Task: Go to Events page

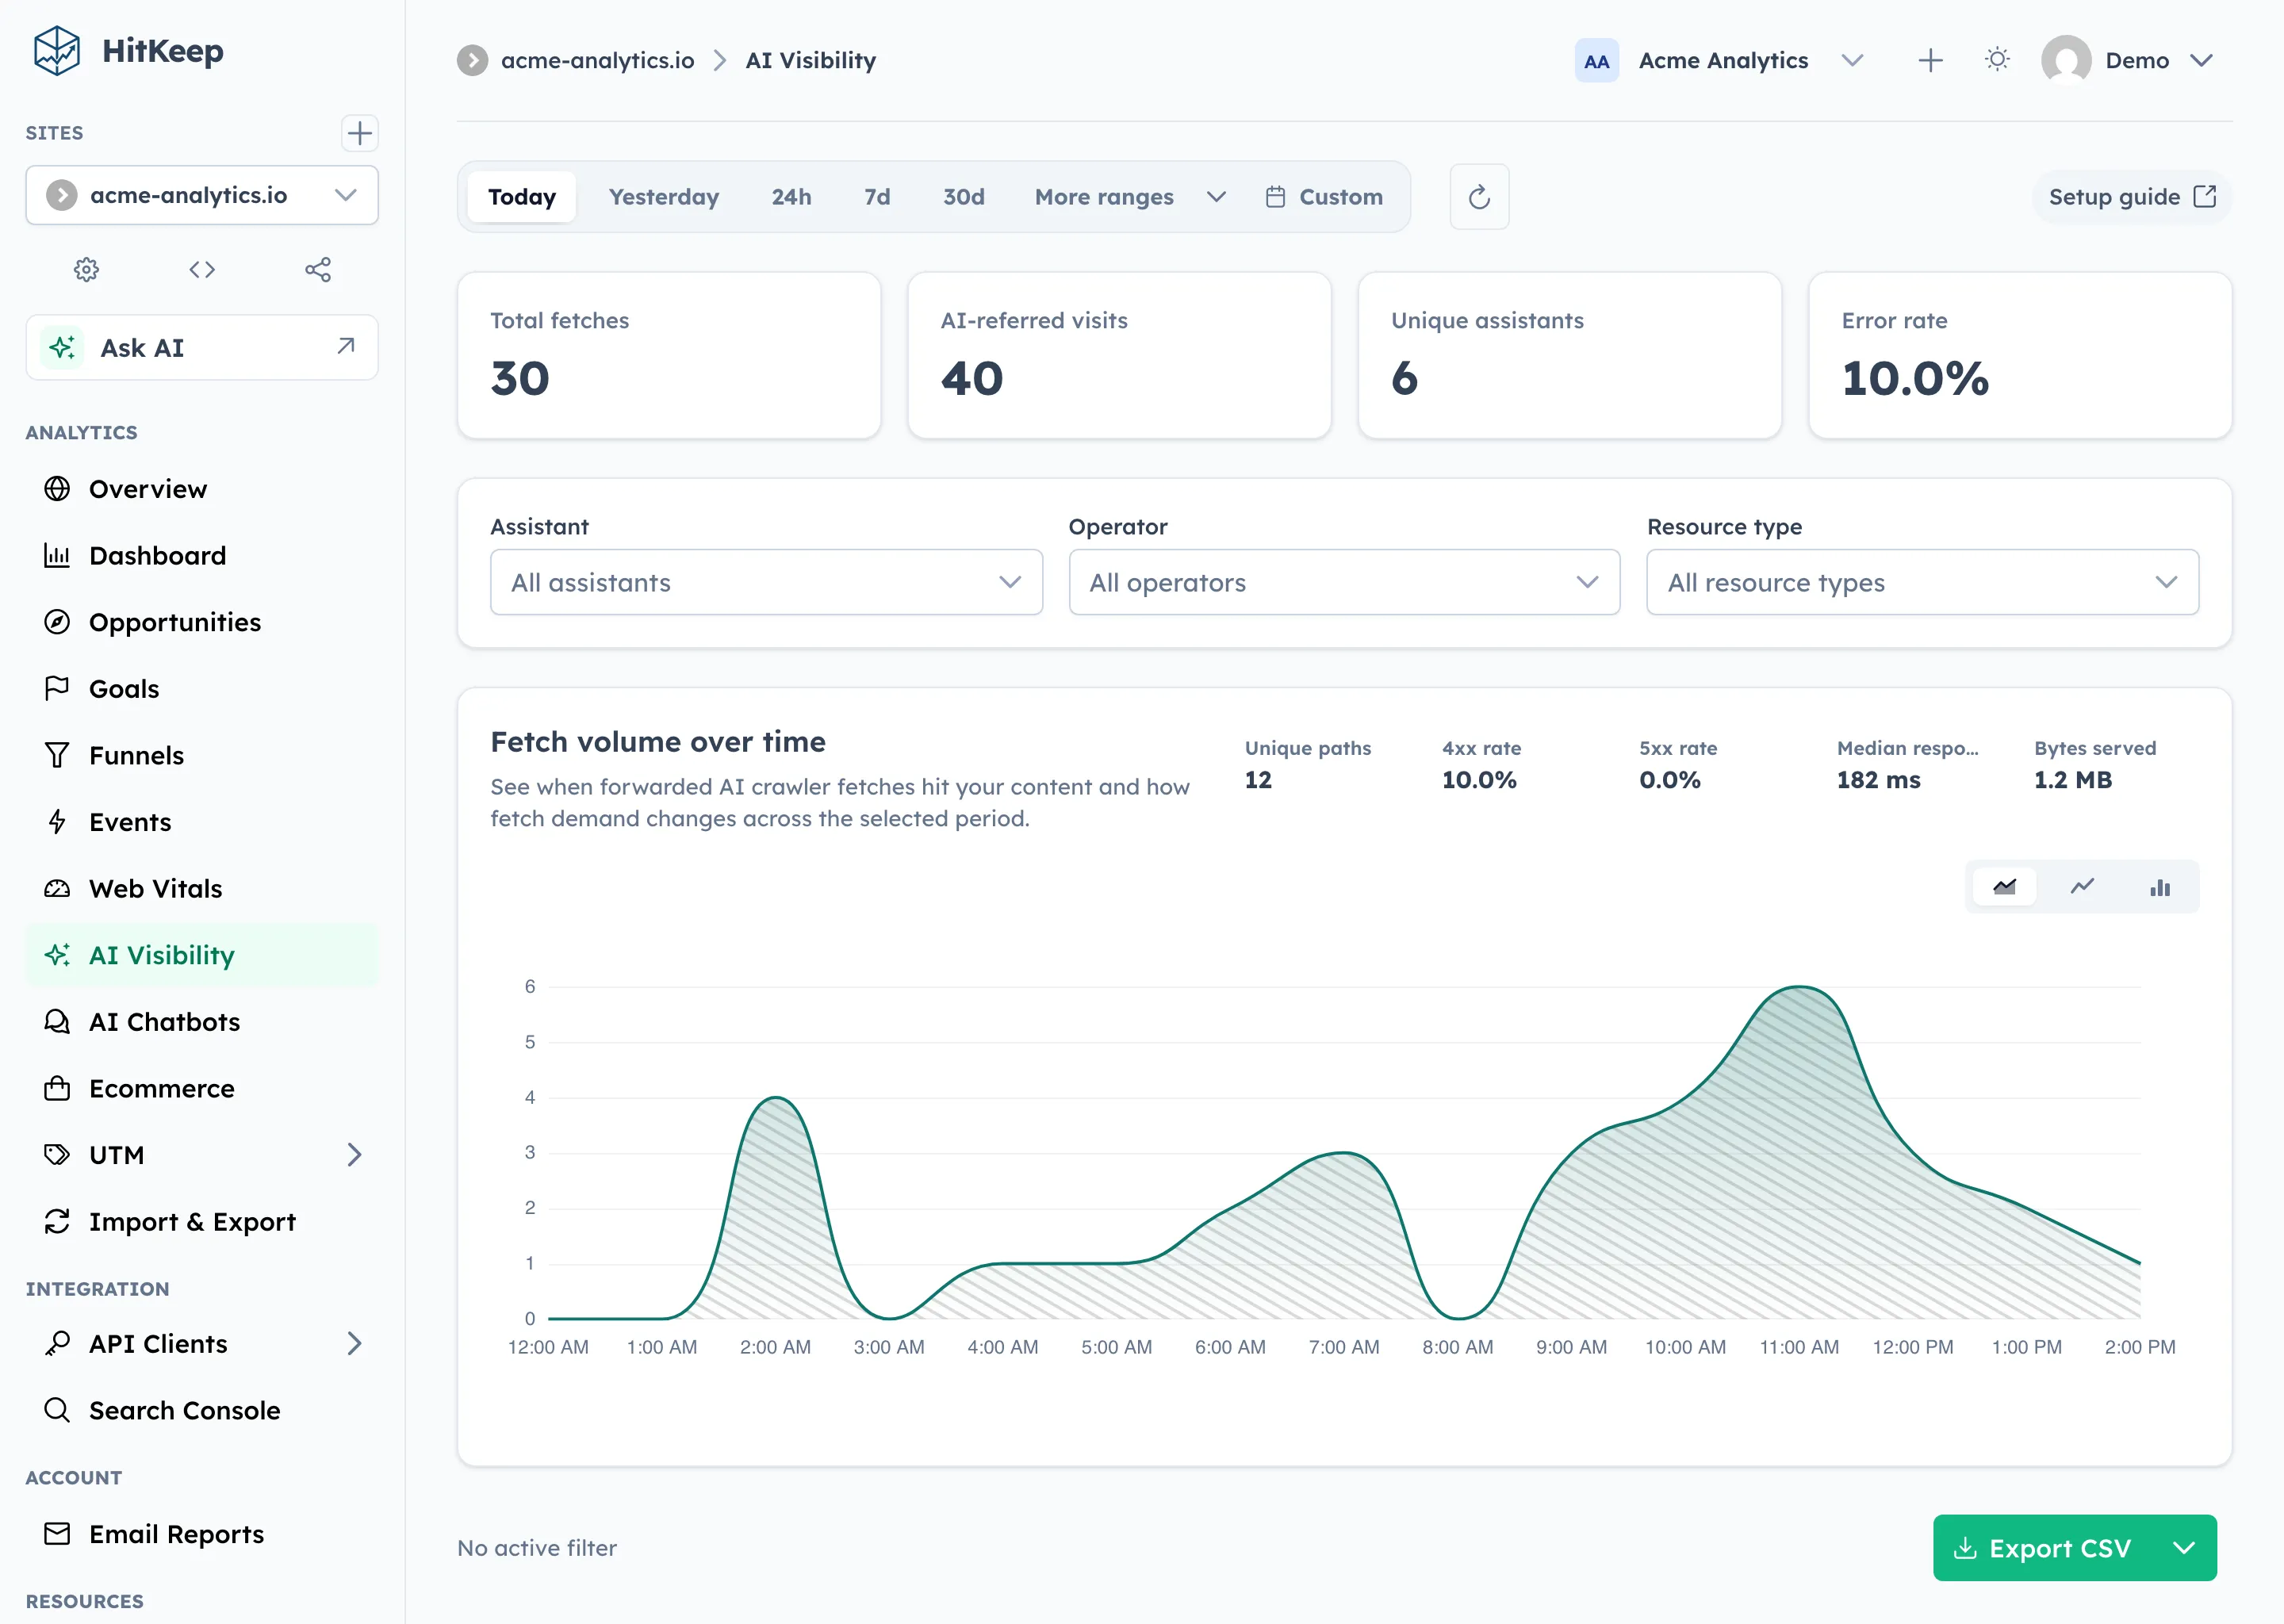Action: pos(202,822)
